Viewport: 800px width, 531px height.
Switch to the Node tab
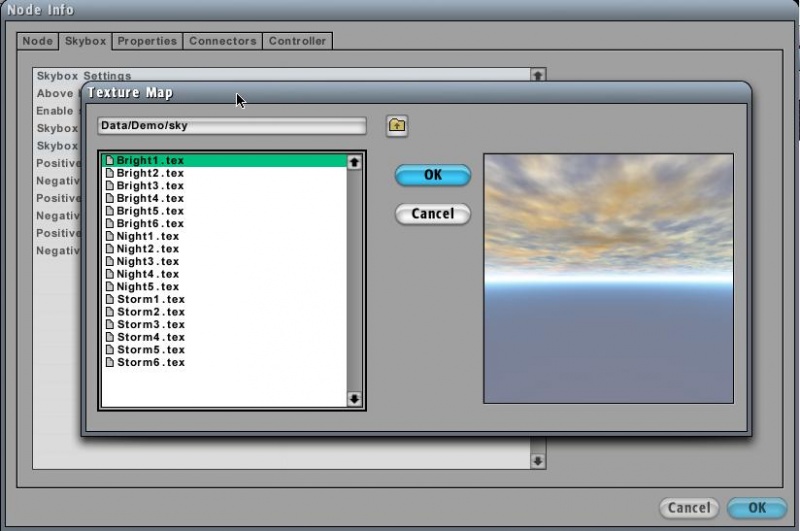pyautogui.click(x=37, y=41)
